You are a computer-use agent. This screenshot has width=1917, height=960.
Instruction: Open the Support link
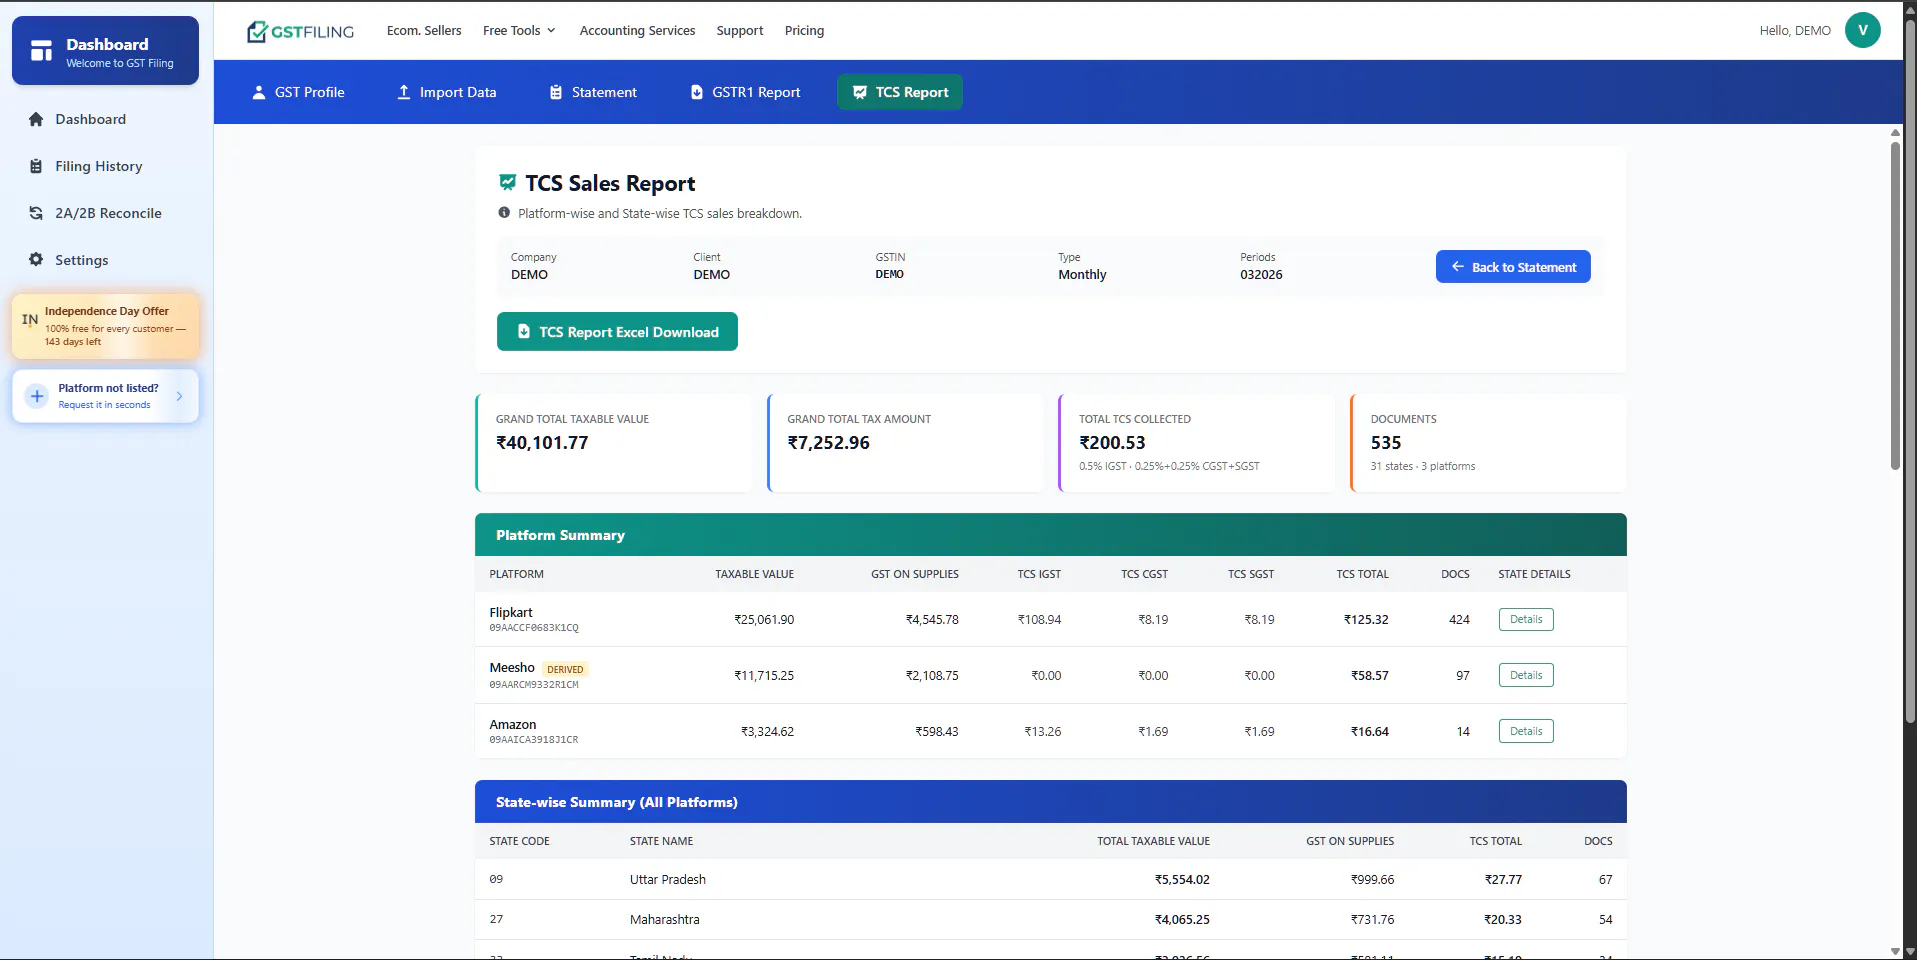[x=740, y=31]
